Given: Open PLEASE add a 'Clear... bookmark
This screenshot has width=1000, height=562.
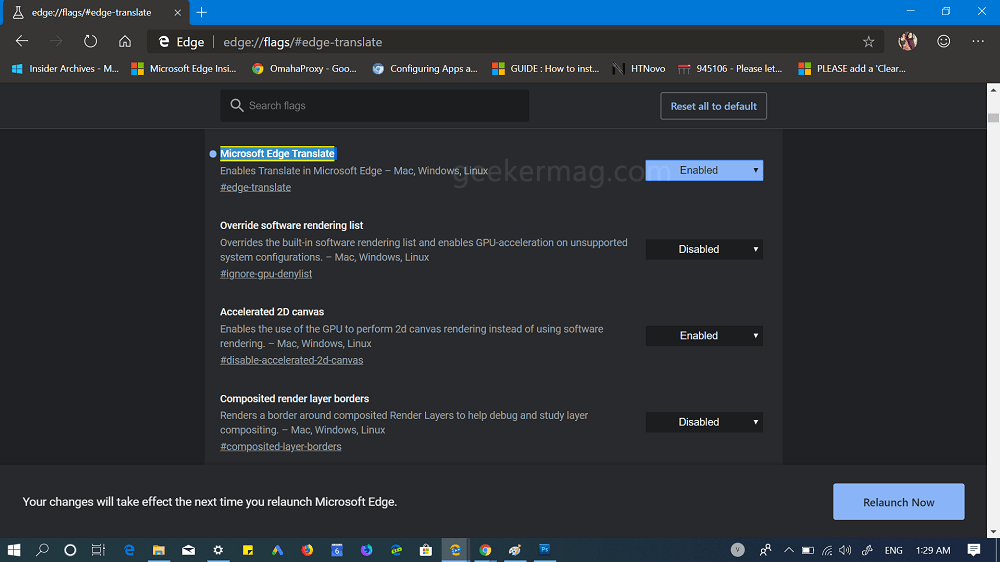Looking at the screenshot, I should 852,68.
